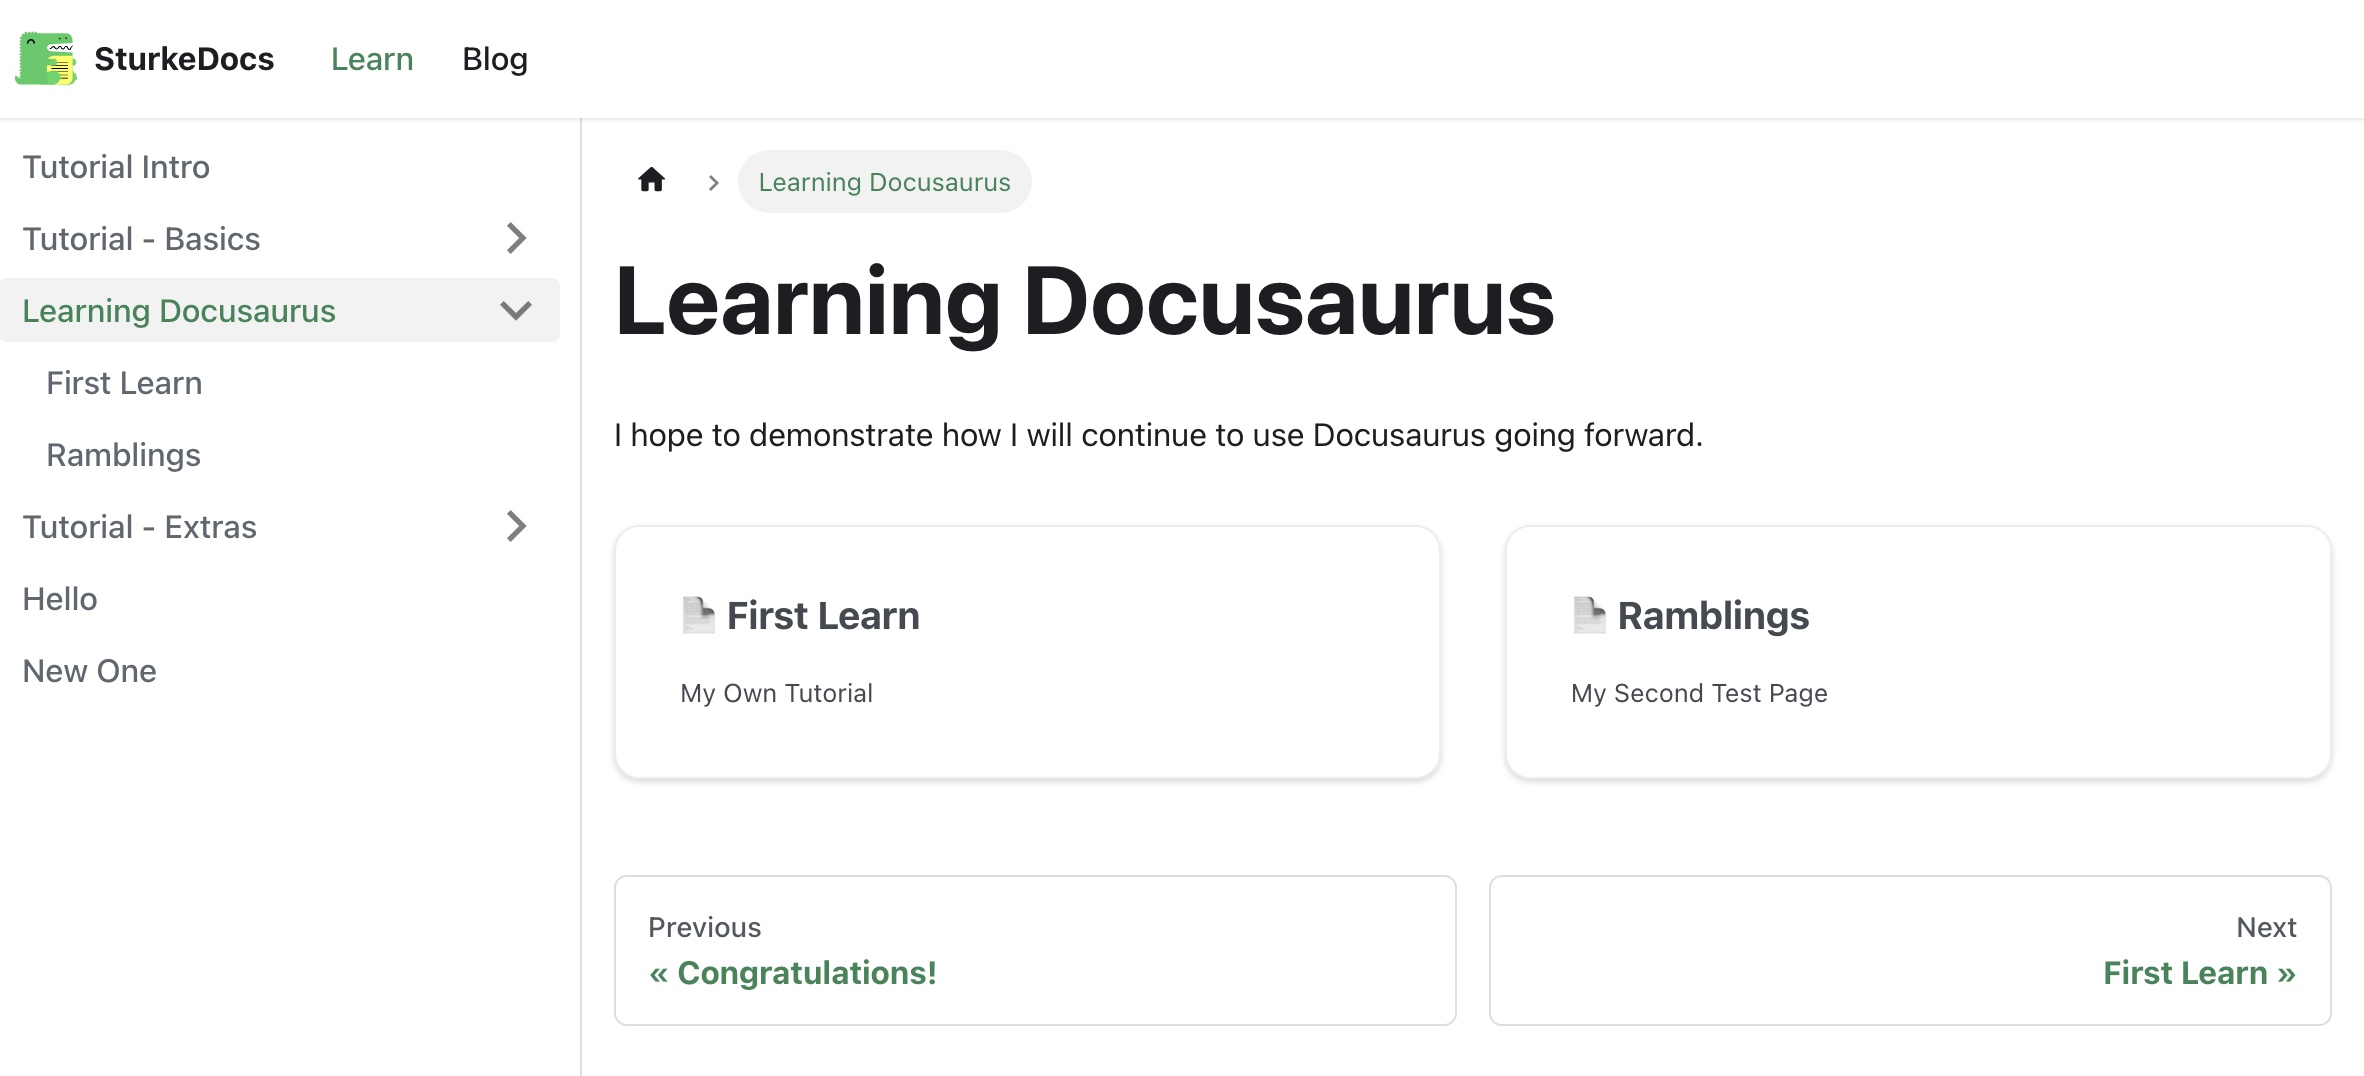Click the SturkeDocs site title
The height and width of the screenshot is (1076, 2364).
tap(184, 59)
